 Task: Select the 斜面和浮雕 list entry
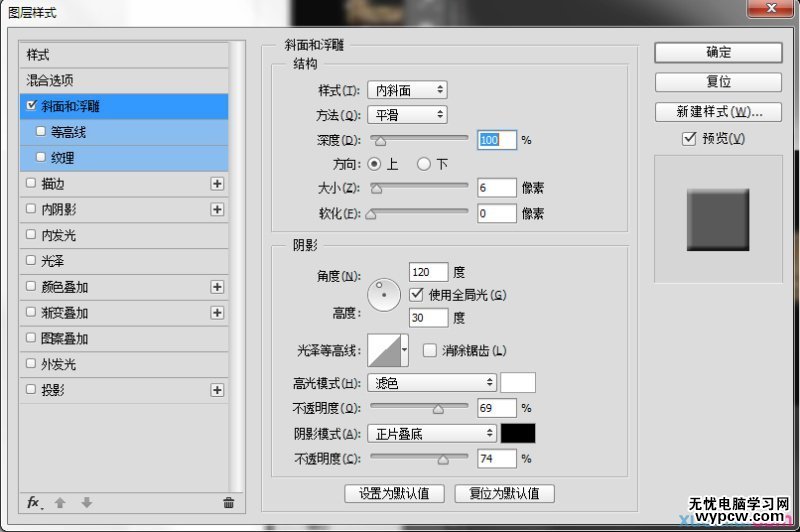[124, 106]
